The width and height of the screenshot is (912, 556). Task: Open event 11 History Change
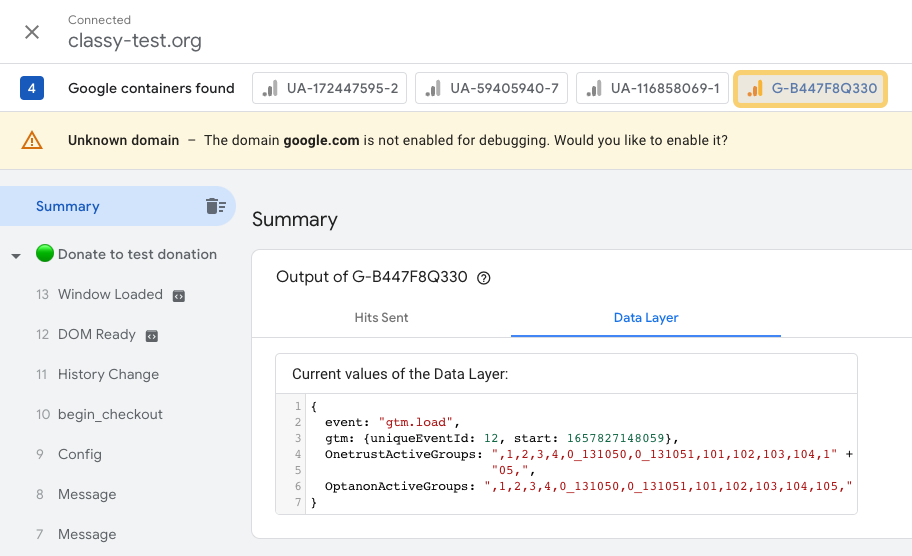108,374
